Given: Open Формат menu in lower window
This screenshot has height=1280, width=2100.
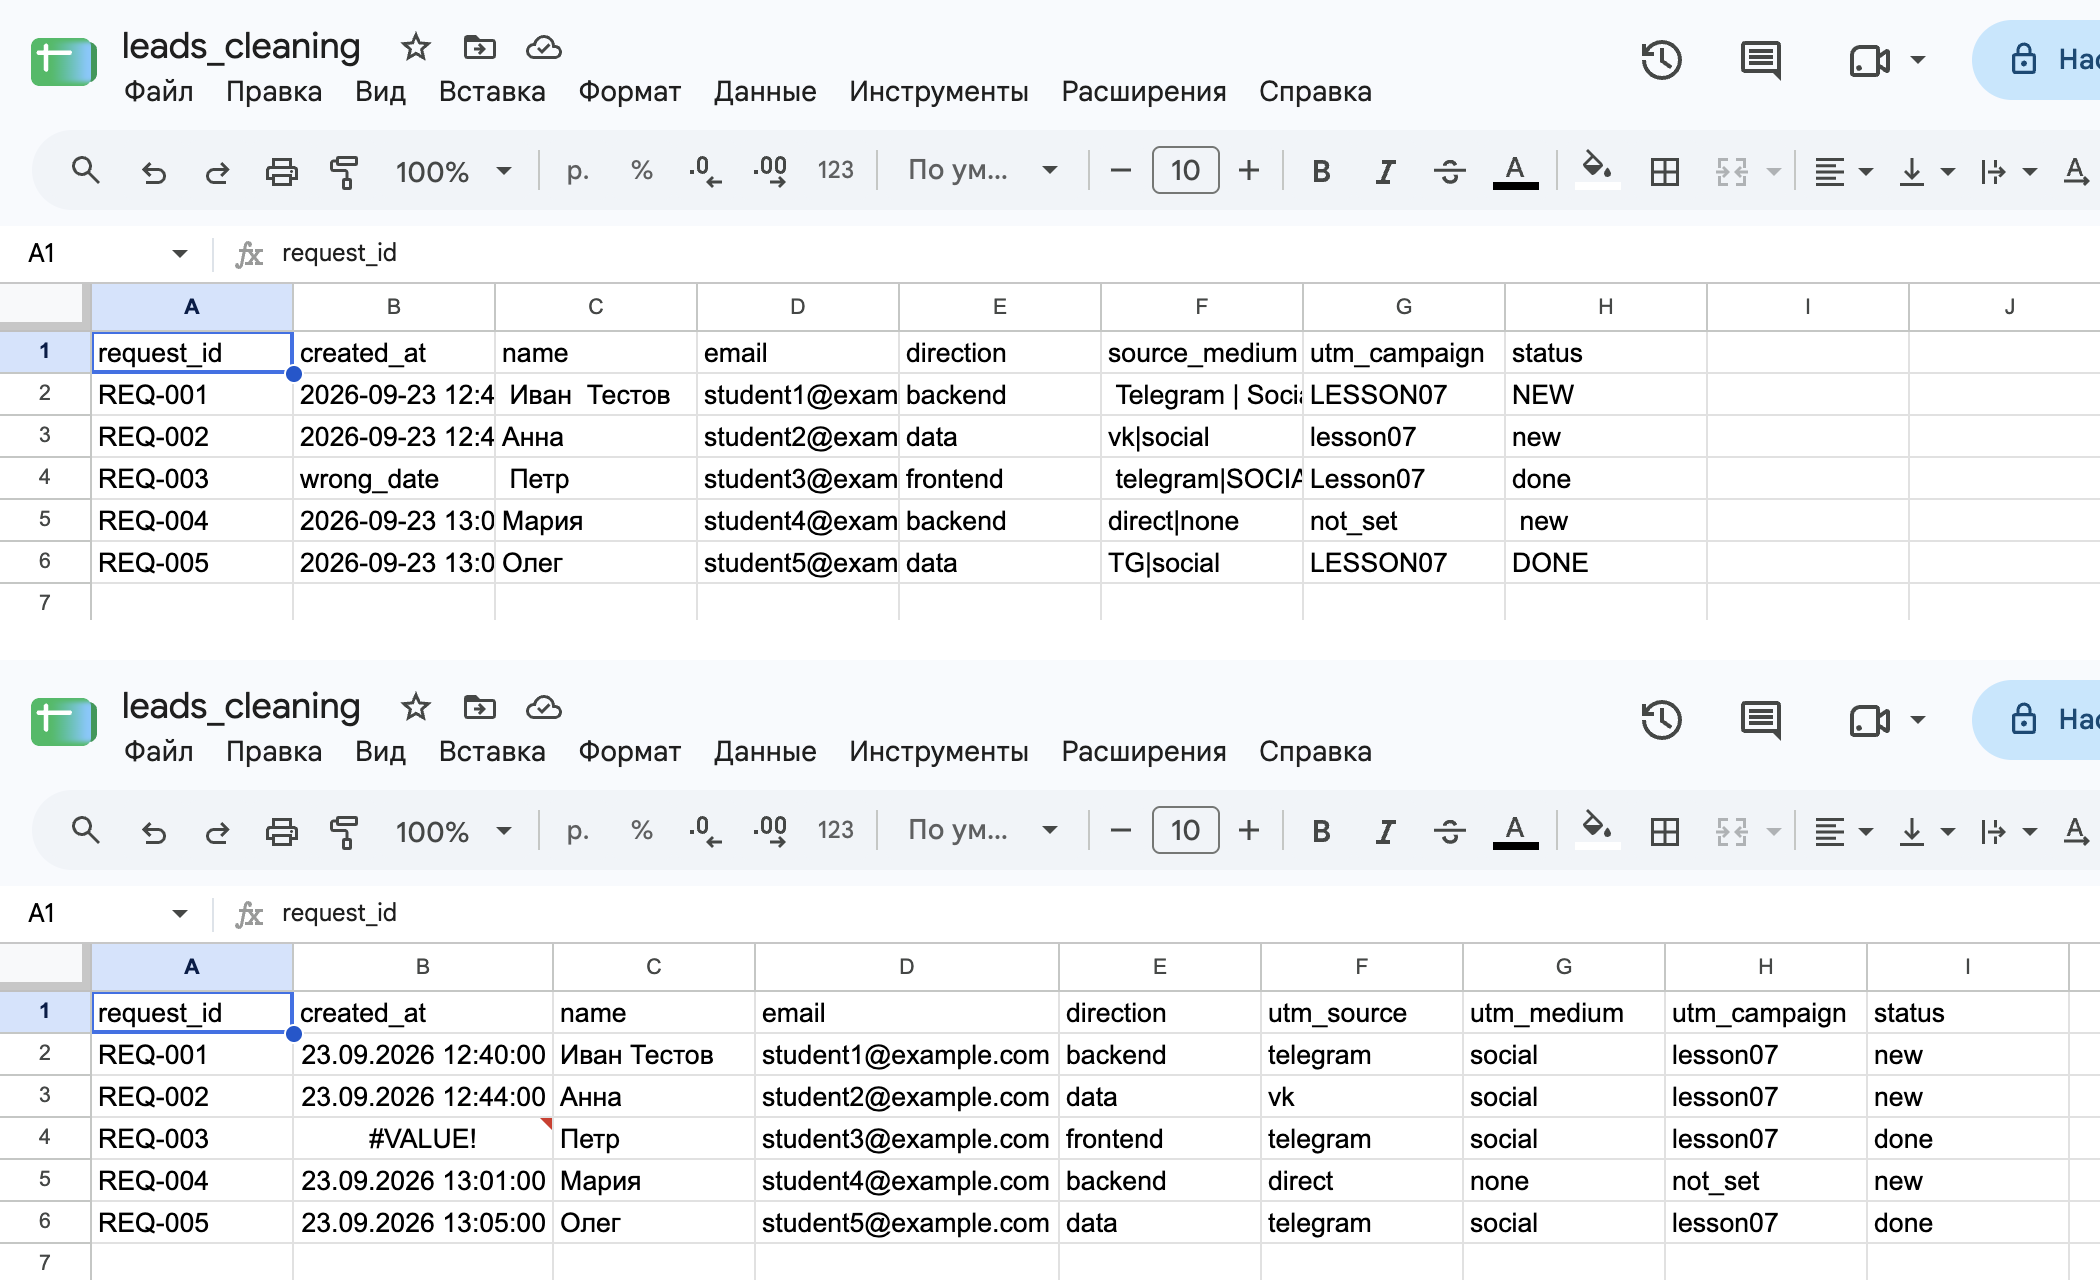Looking at the screenshot, I should (630, 752).
